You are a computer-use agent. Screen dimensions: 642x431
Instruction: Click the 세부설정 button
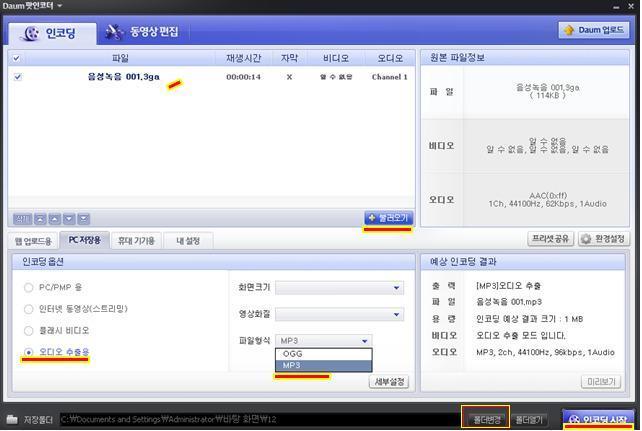click(389, 382)
